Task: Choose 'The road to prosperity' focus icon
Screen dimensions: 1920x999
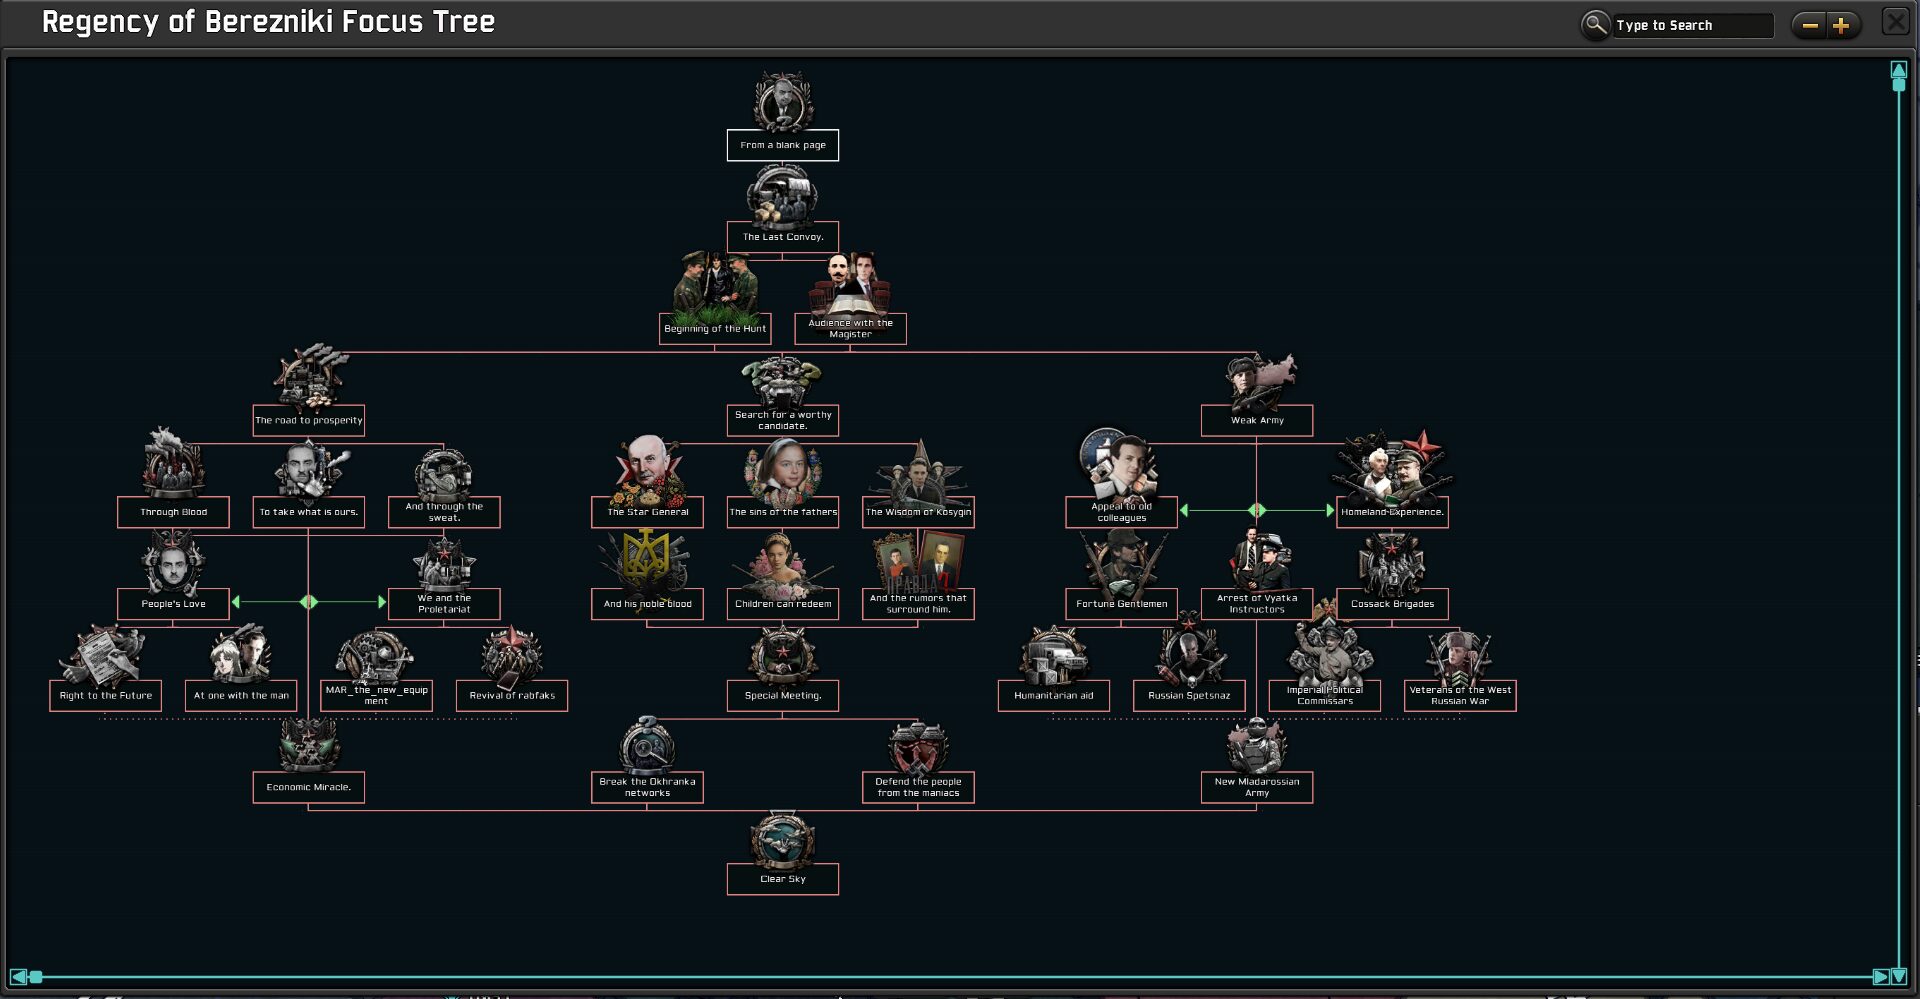Action: (x=309, y=377)
